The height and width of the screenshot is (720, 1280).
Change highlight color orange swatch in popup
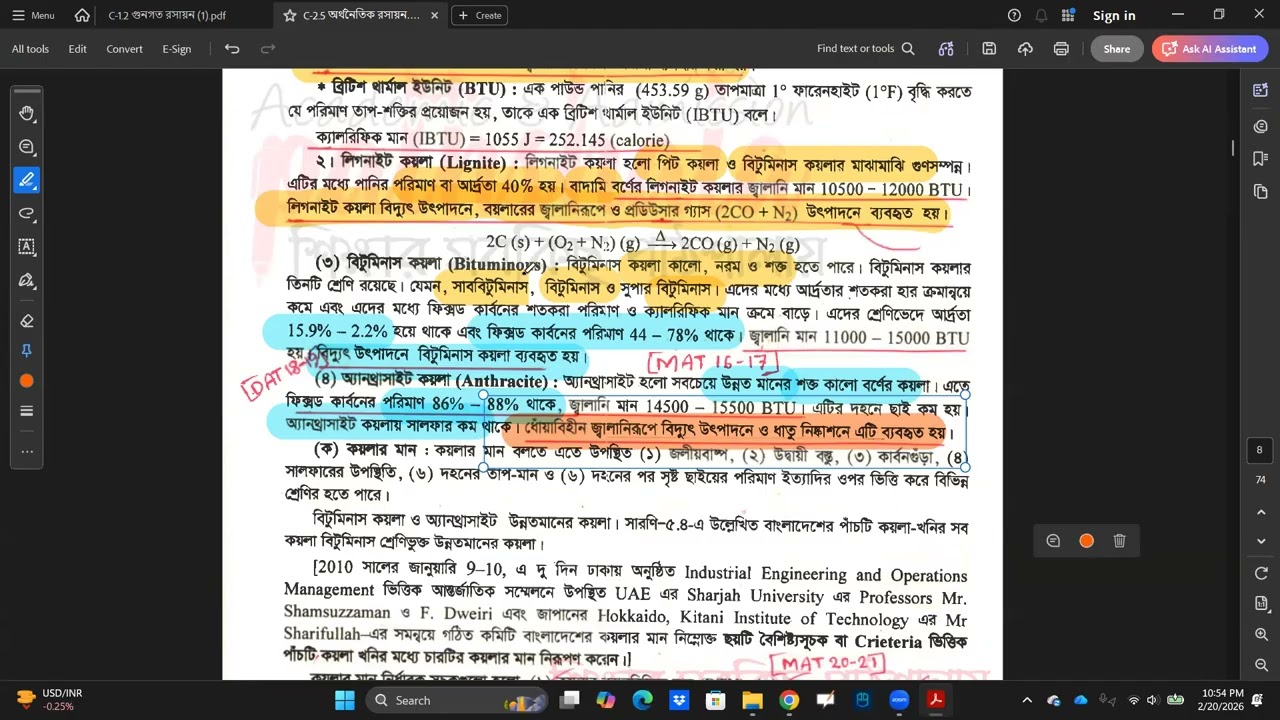(1086, 541)
